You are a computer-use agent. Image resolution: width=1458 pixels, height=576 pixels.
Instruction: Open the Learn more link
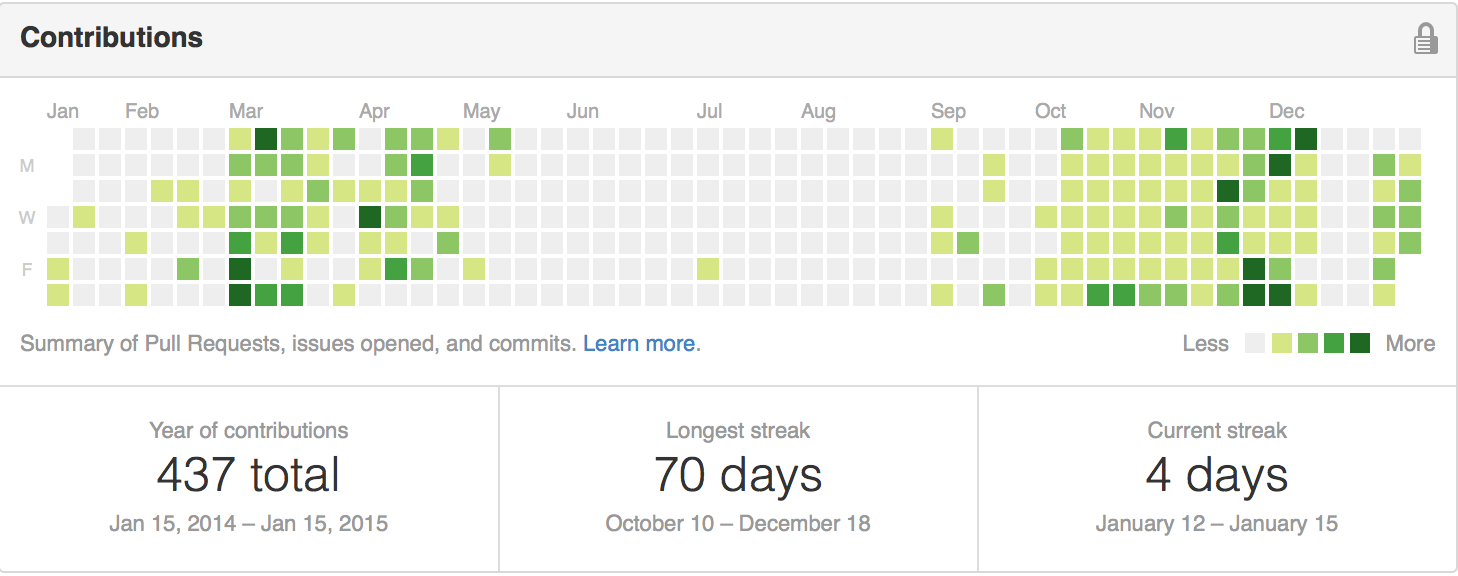[x=639, y=343]
